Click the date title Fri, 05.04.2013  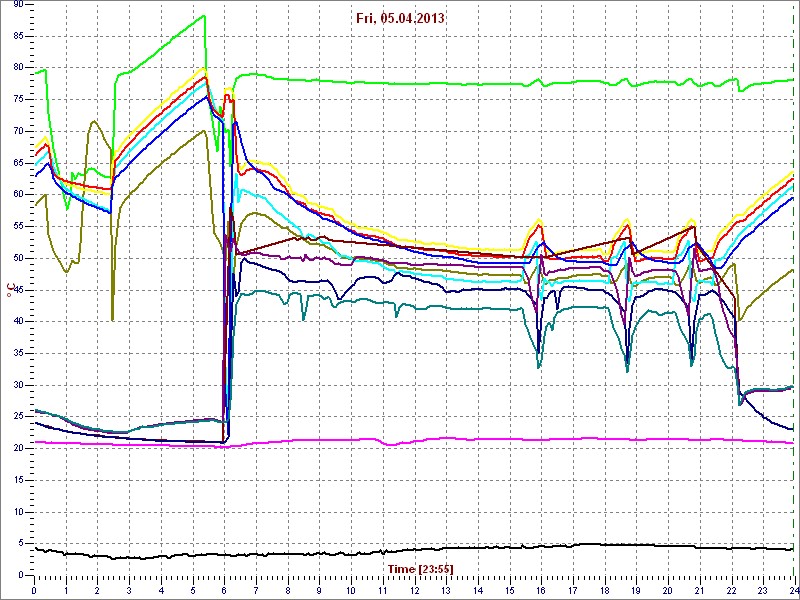401,19
